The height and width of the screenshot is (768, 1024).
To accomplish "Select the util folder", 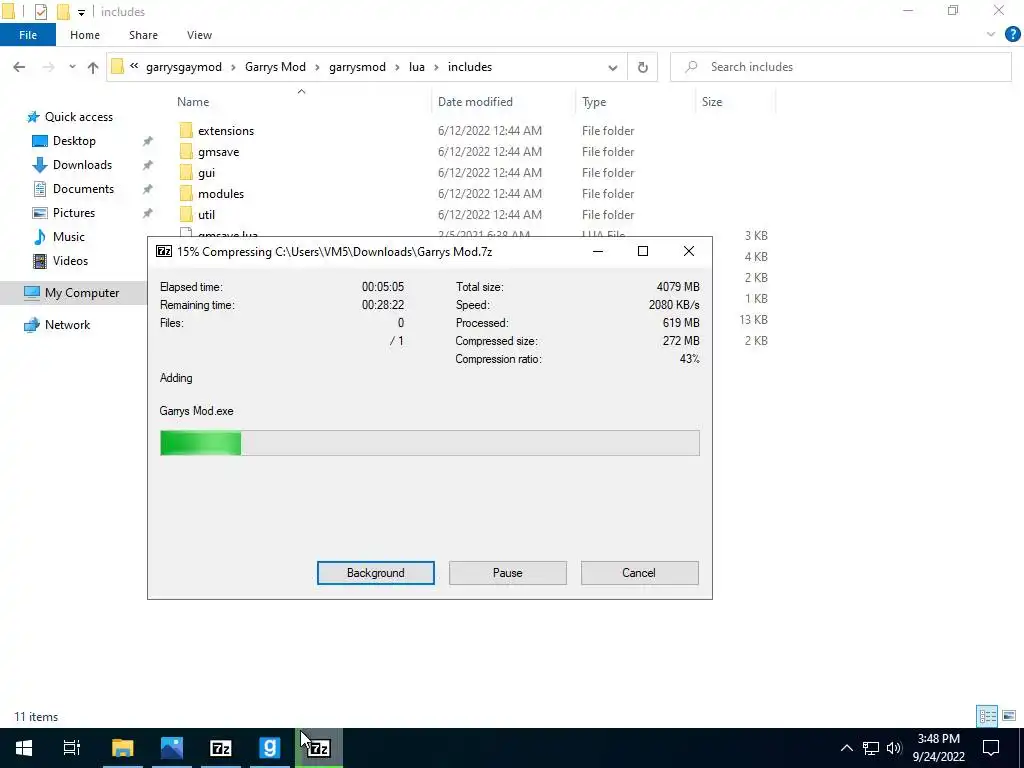I will pyautogui.click(x=206, y=214).
